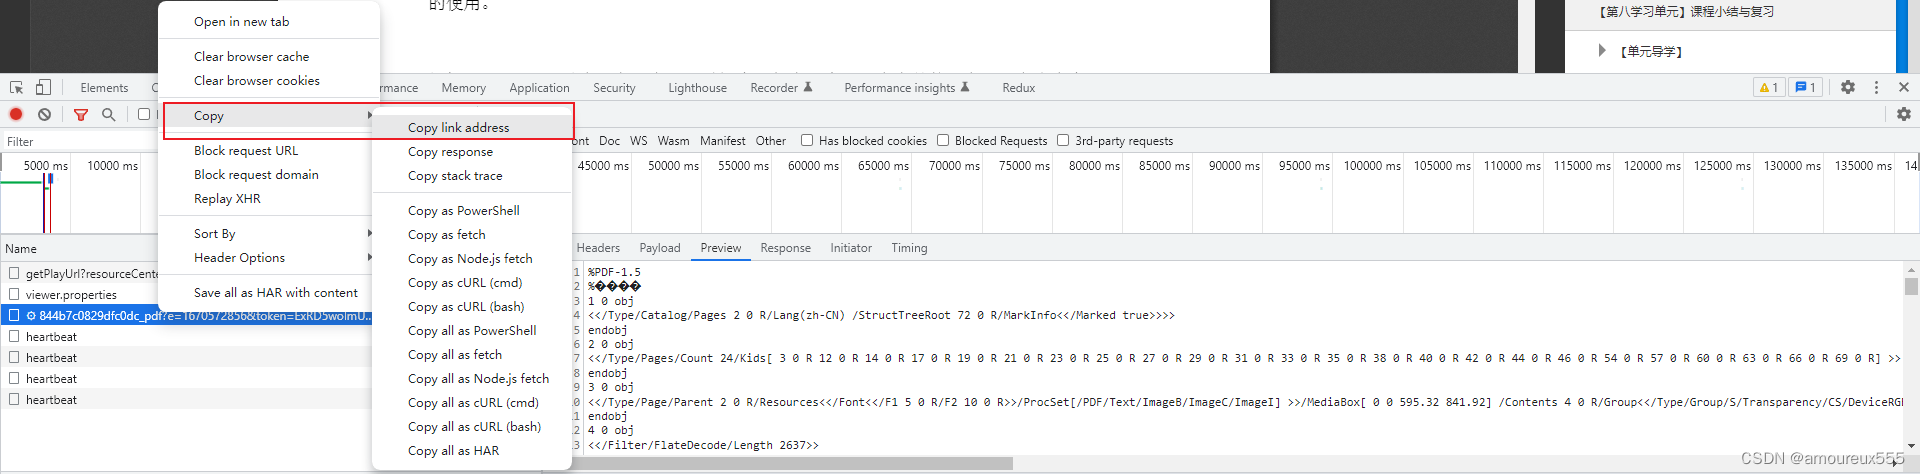This screenshot has height=474, width=1920.
Task: Check the box next to network toolbar search
Action: click(144, 114)
